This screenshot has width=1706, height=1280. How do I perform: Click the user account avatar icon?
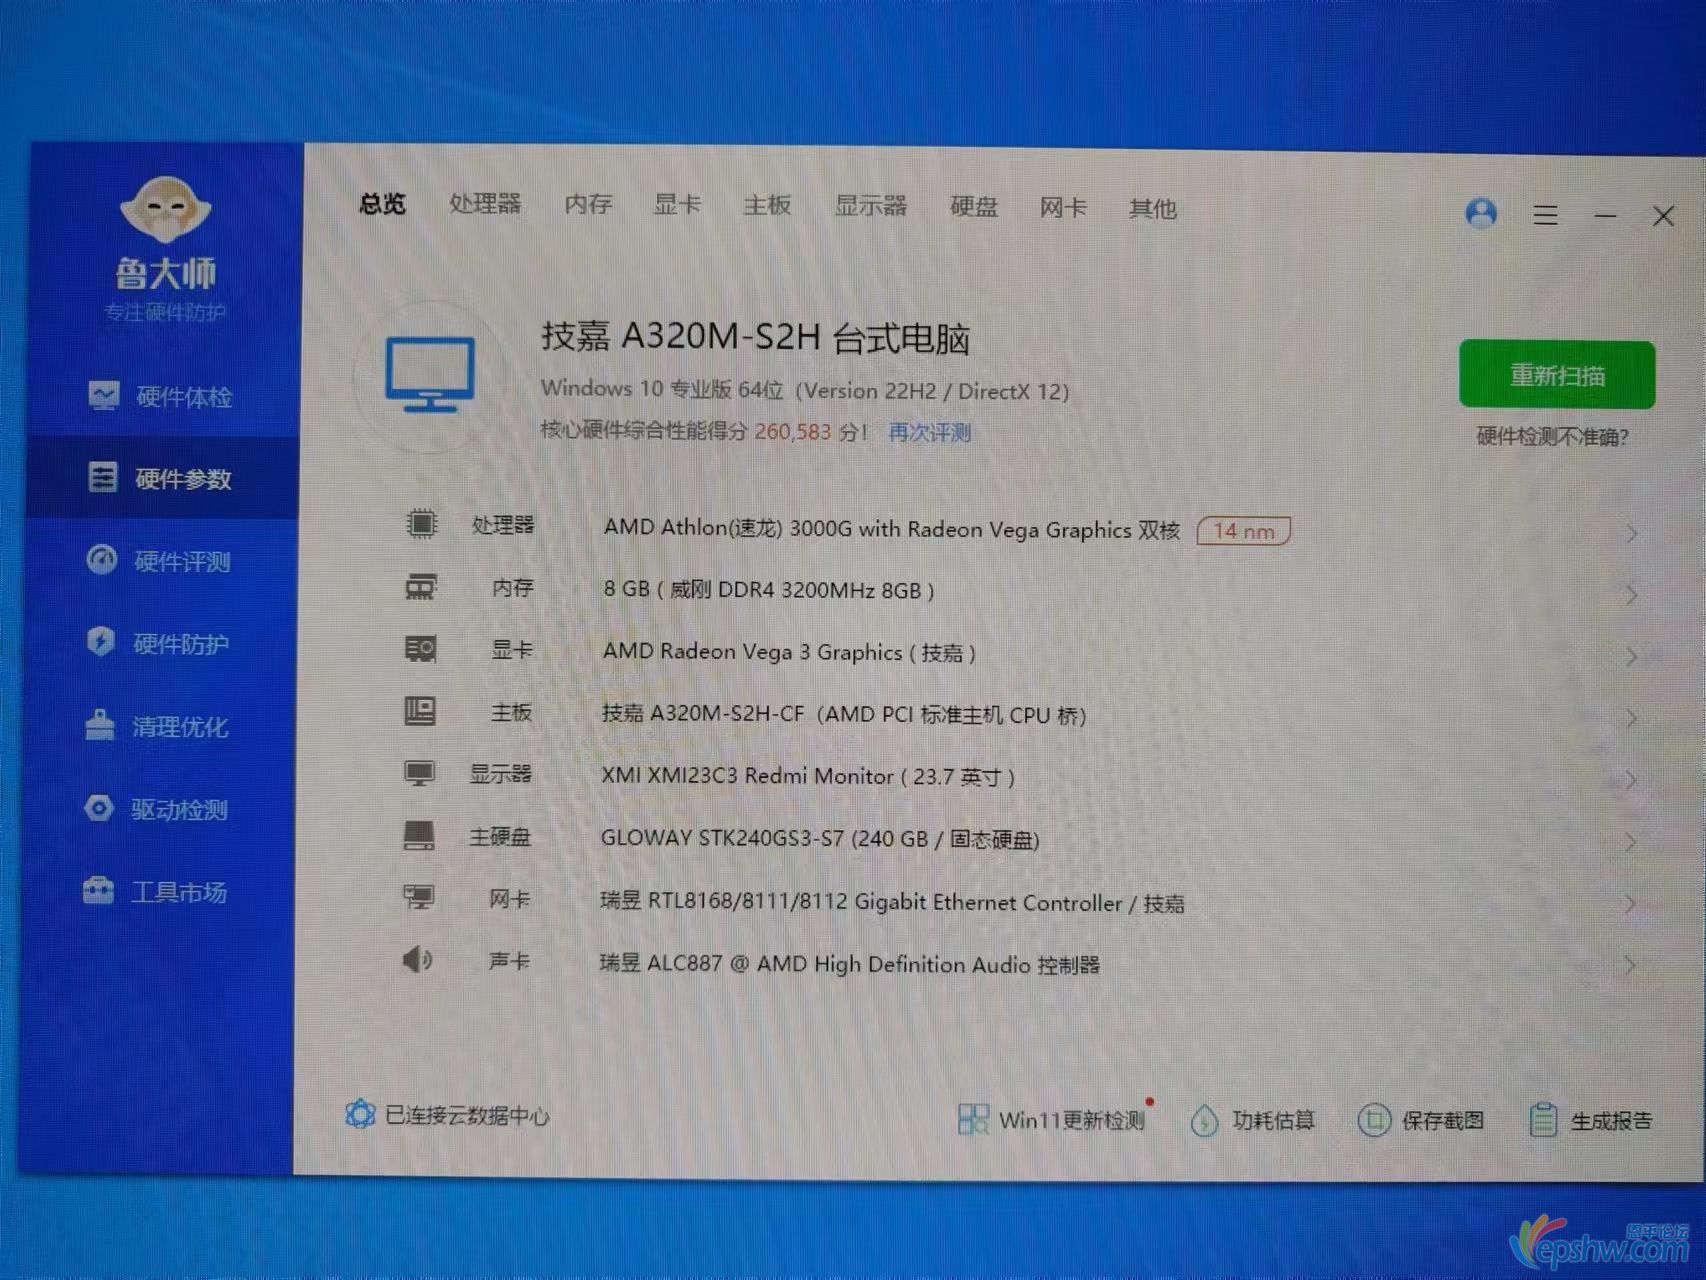[1481, 213]
